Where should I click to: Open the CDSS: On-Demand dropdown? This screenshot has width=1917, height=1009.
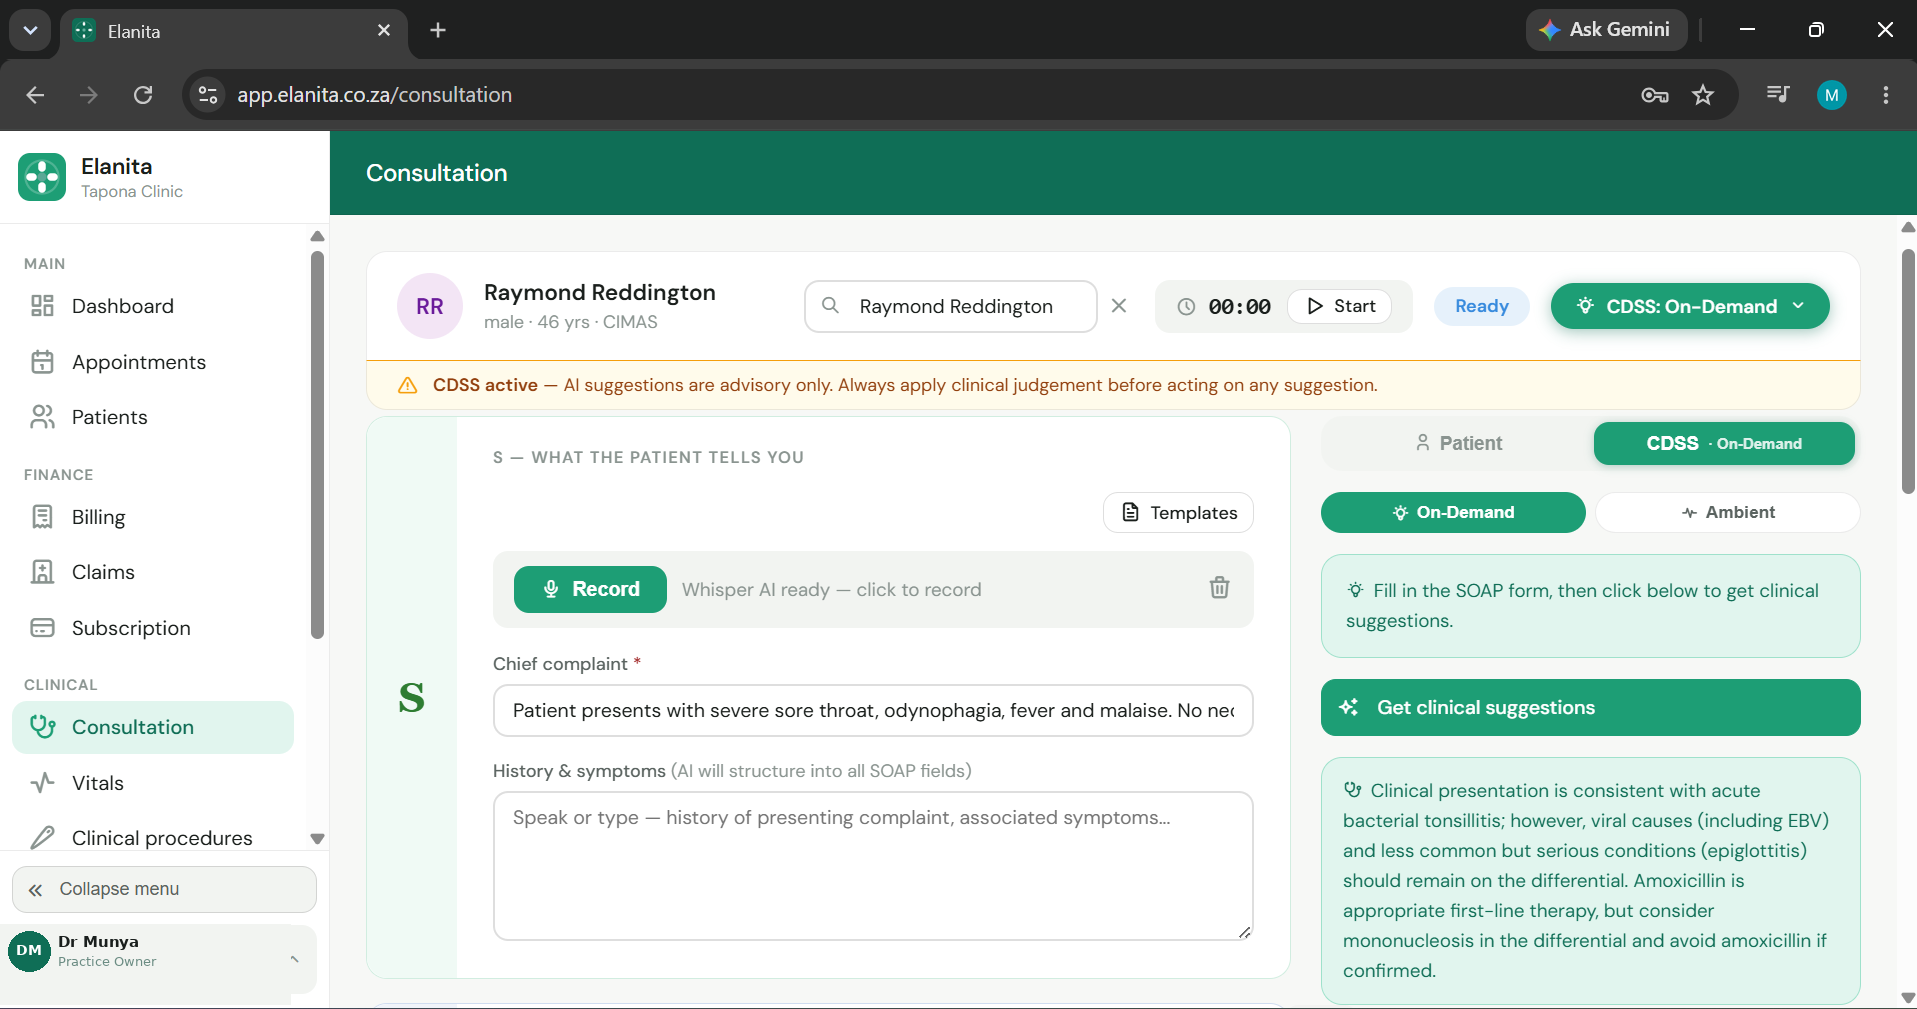[1690, 306]
